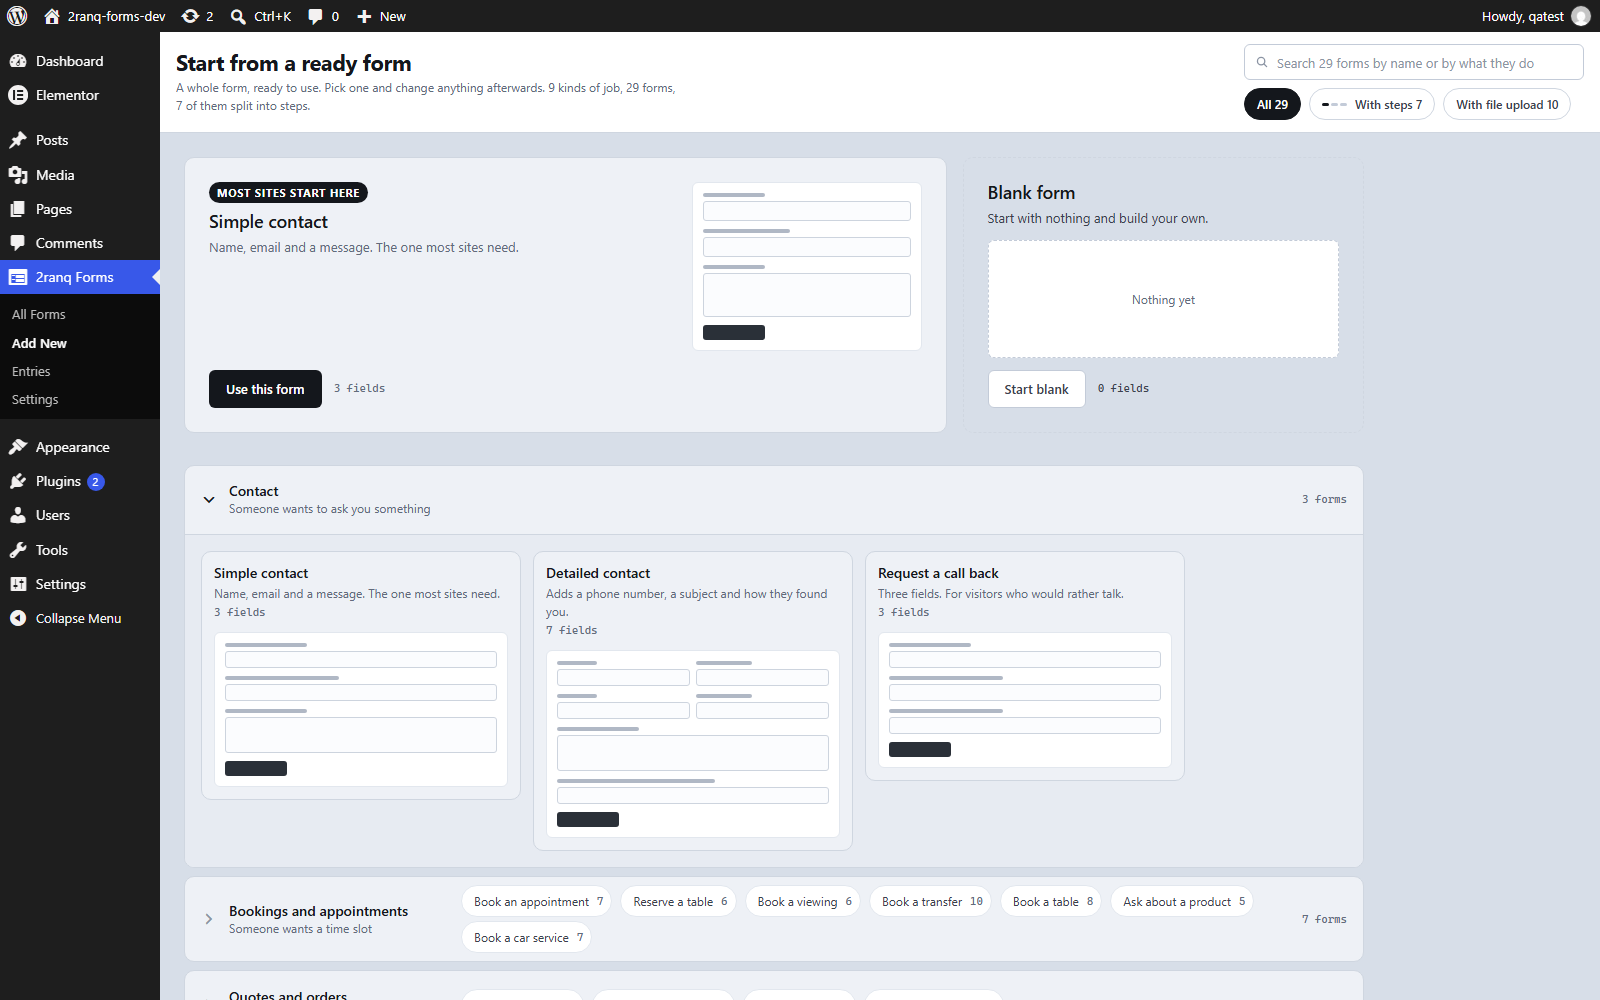Select the Simple contact card preview in Contact section
This screenshot has height=1000, width=1600.
[x=361, y=710]
